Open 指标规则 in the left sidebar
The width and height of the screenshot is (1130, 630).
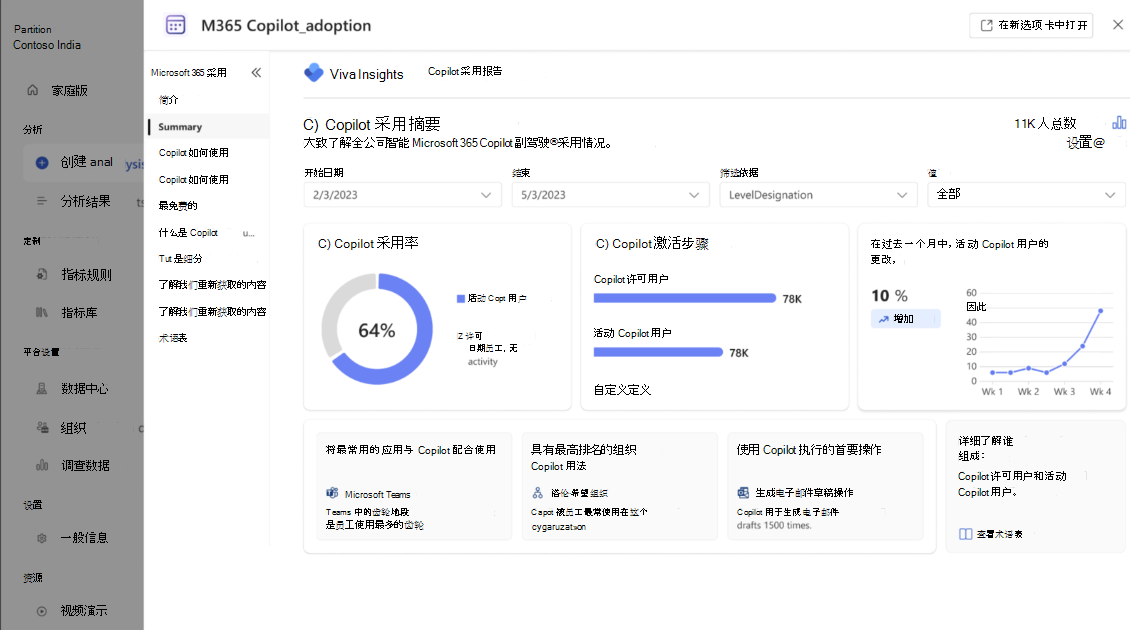85,275
